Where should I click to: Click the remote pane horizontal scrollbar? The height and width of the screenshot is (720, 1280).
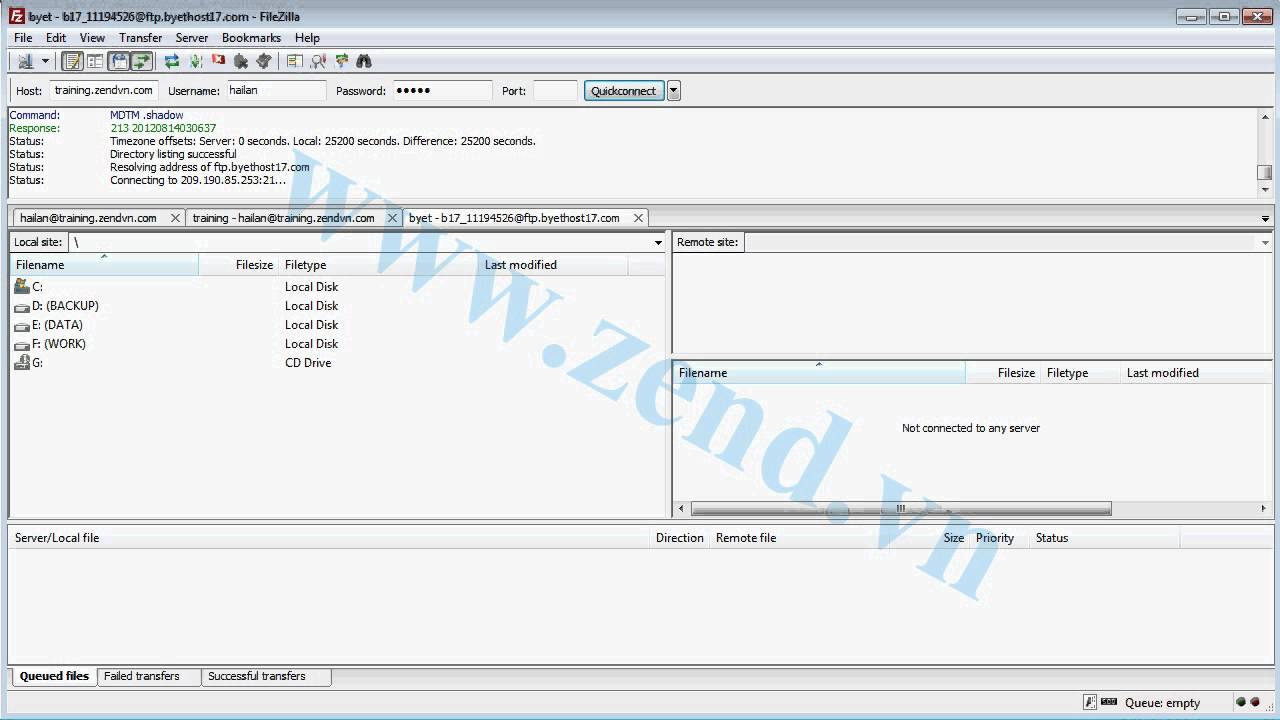[x=900, y=509]
